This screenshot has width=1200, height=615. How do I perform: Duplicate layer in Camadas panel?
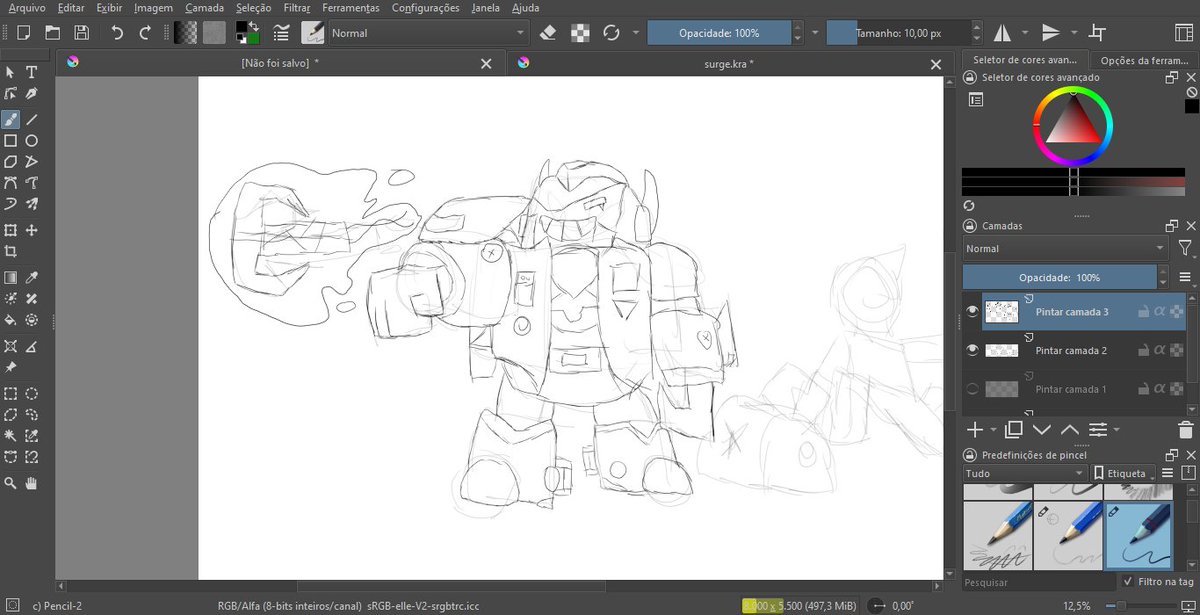(1013, 430)
